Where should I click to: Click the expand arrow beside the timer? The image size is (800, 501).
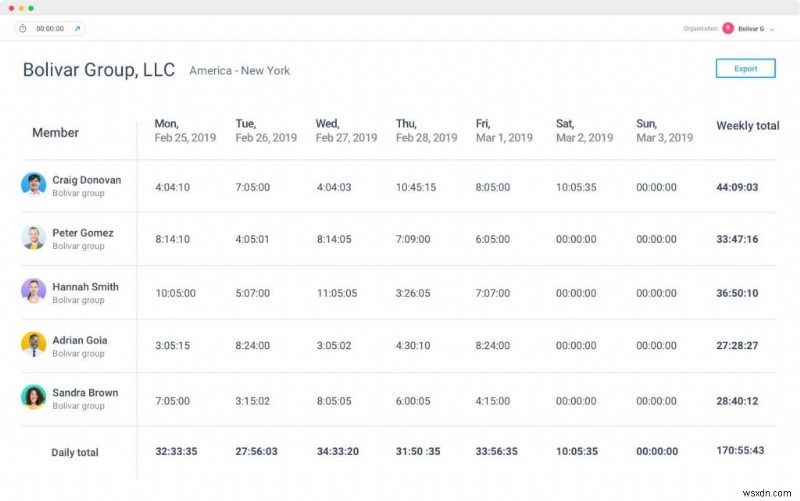(x=77, y=29)
